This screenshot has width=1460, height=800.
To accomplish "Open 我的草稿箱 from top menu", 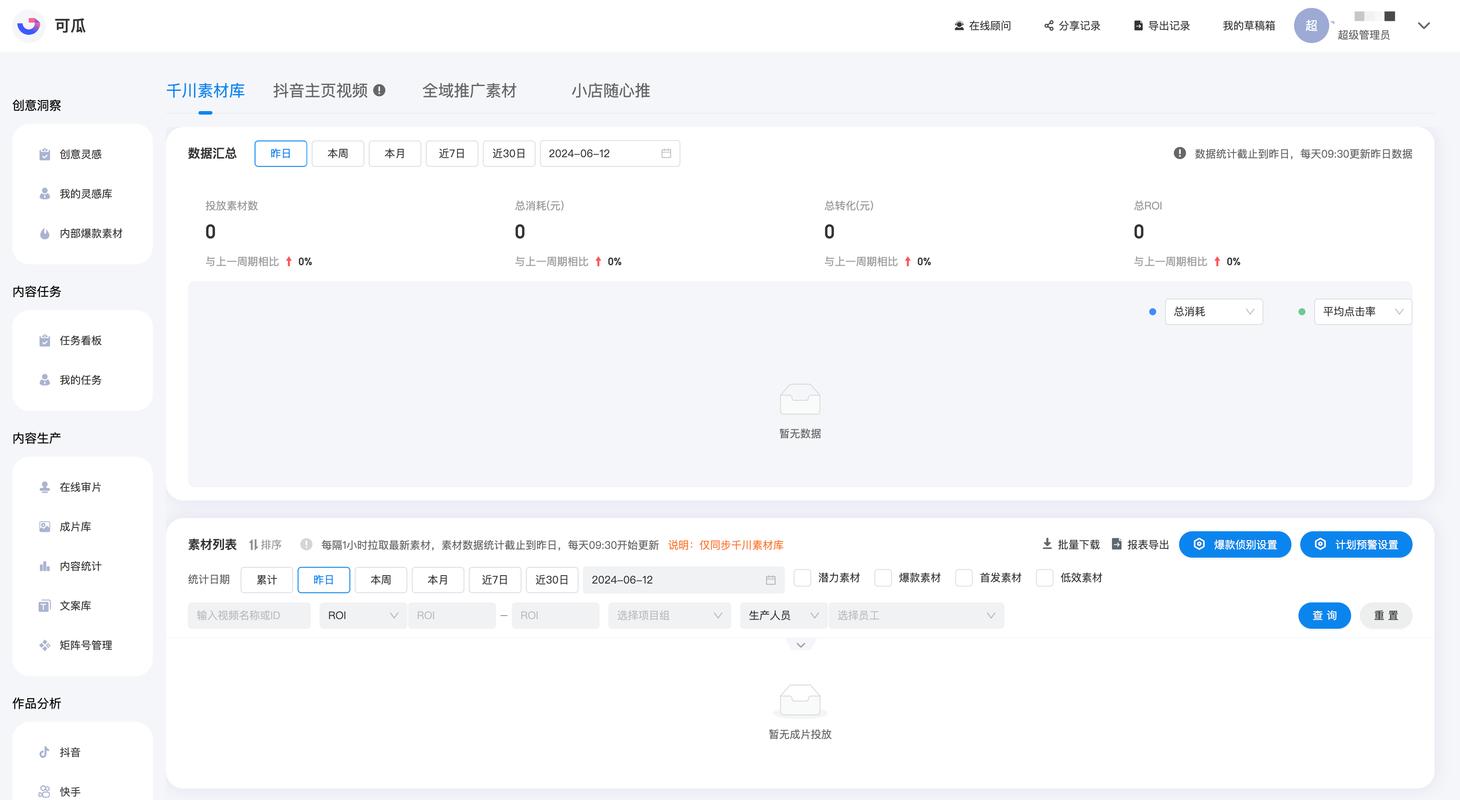I will pyautogui.click(x=1249, y=26).
